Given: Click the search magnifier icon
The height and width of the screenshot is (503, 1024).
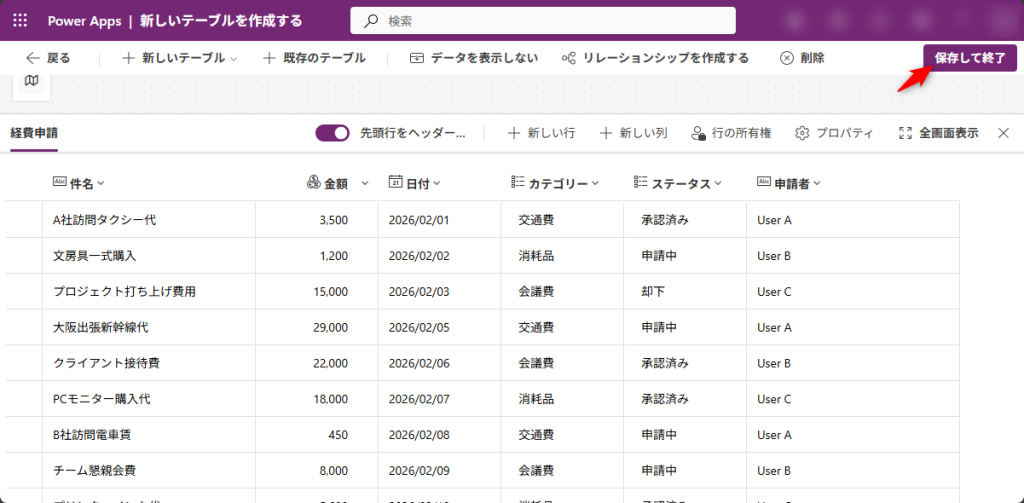Looking at the screenshot, I should 371,21.
